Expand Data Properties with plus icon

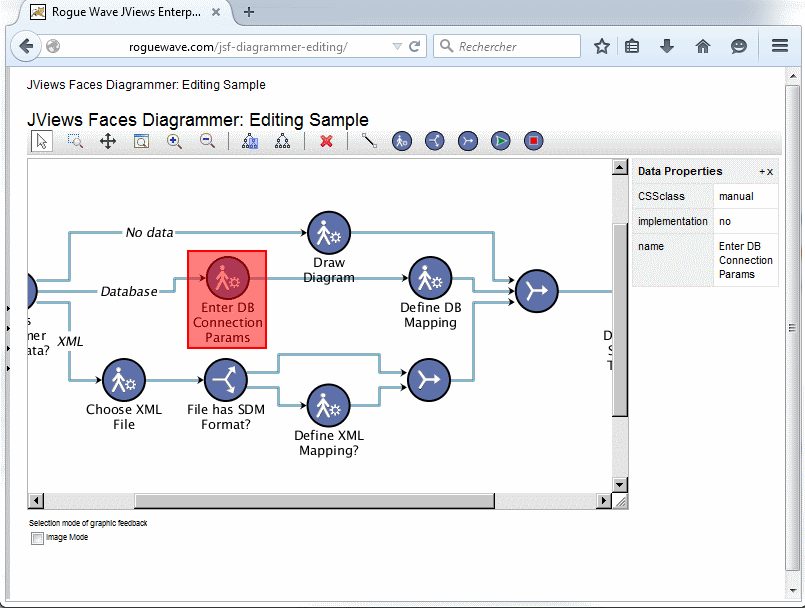761,172
